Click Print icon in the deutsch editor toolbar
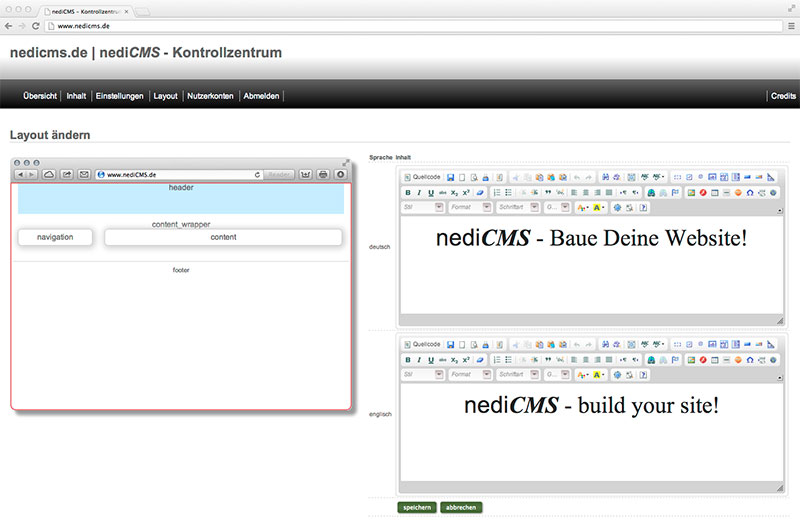This screenshot has width=800, height=530. click(x=486, y=178)
